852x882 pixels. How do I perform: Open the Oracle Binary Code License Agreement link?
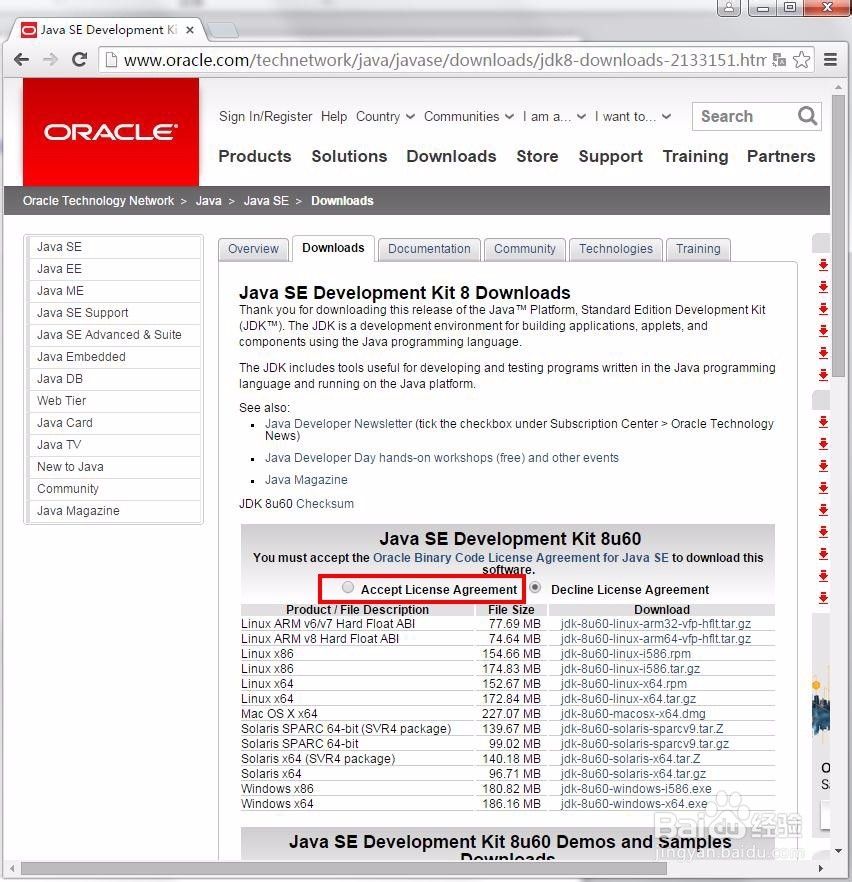pyautogui.click(x=521, y=557)
